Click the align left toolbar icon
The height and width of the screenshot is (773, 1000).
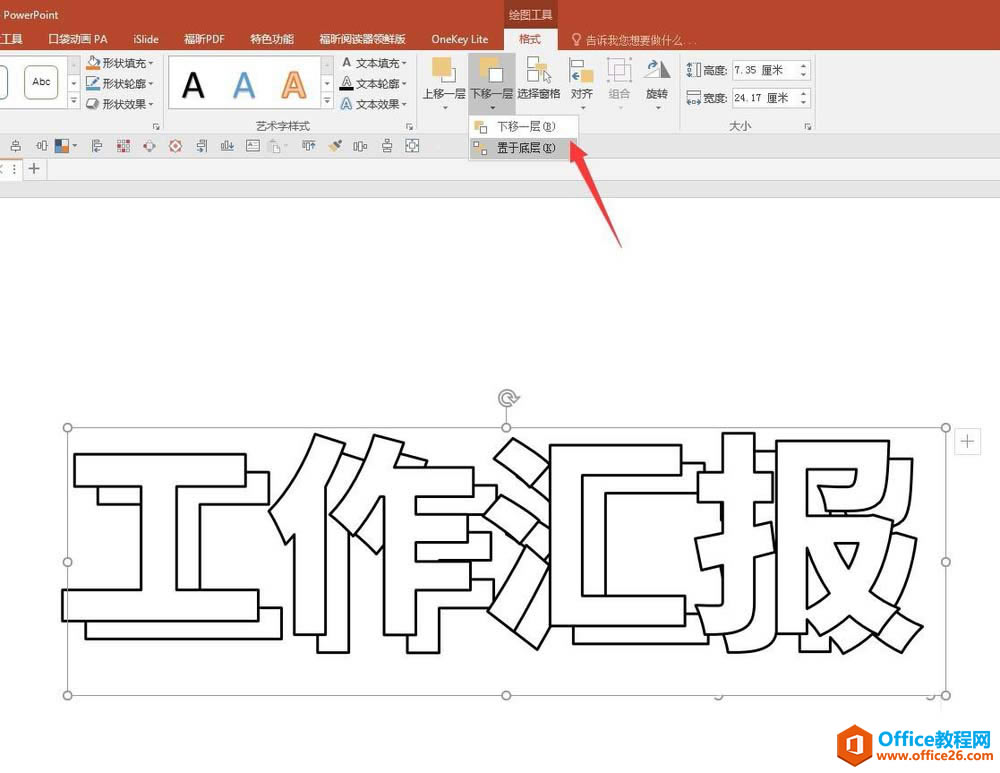[97, 146]
